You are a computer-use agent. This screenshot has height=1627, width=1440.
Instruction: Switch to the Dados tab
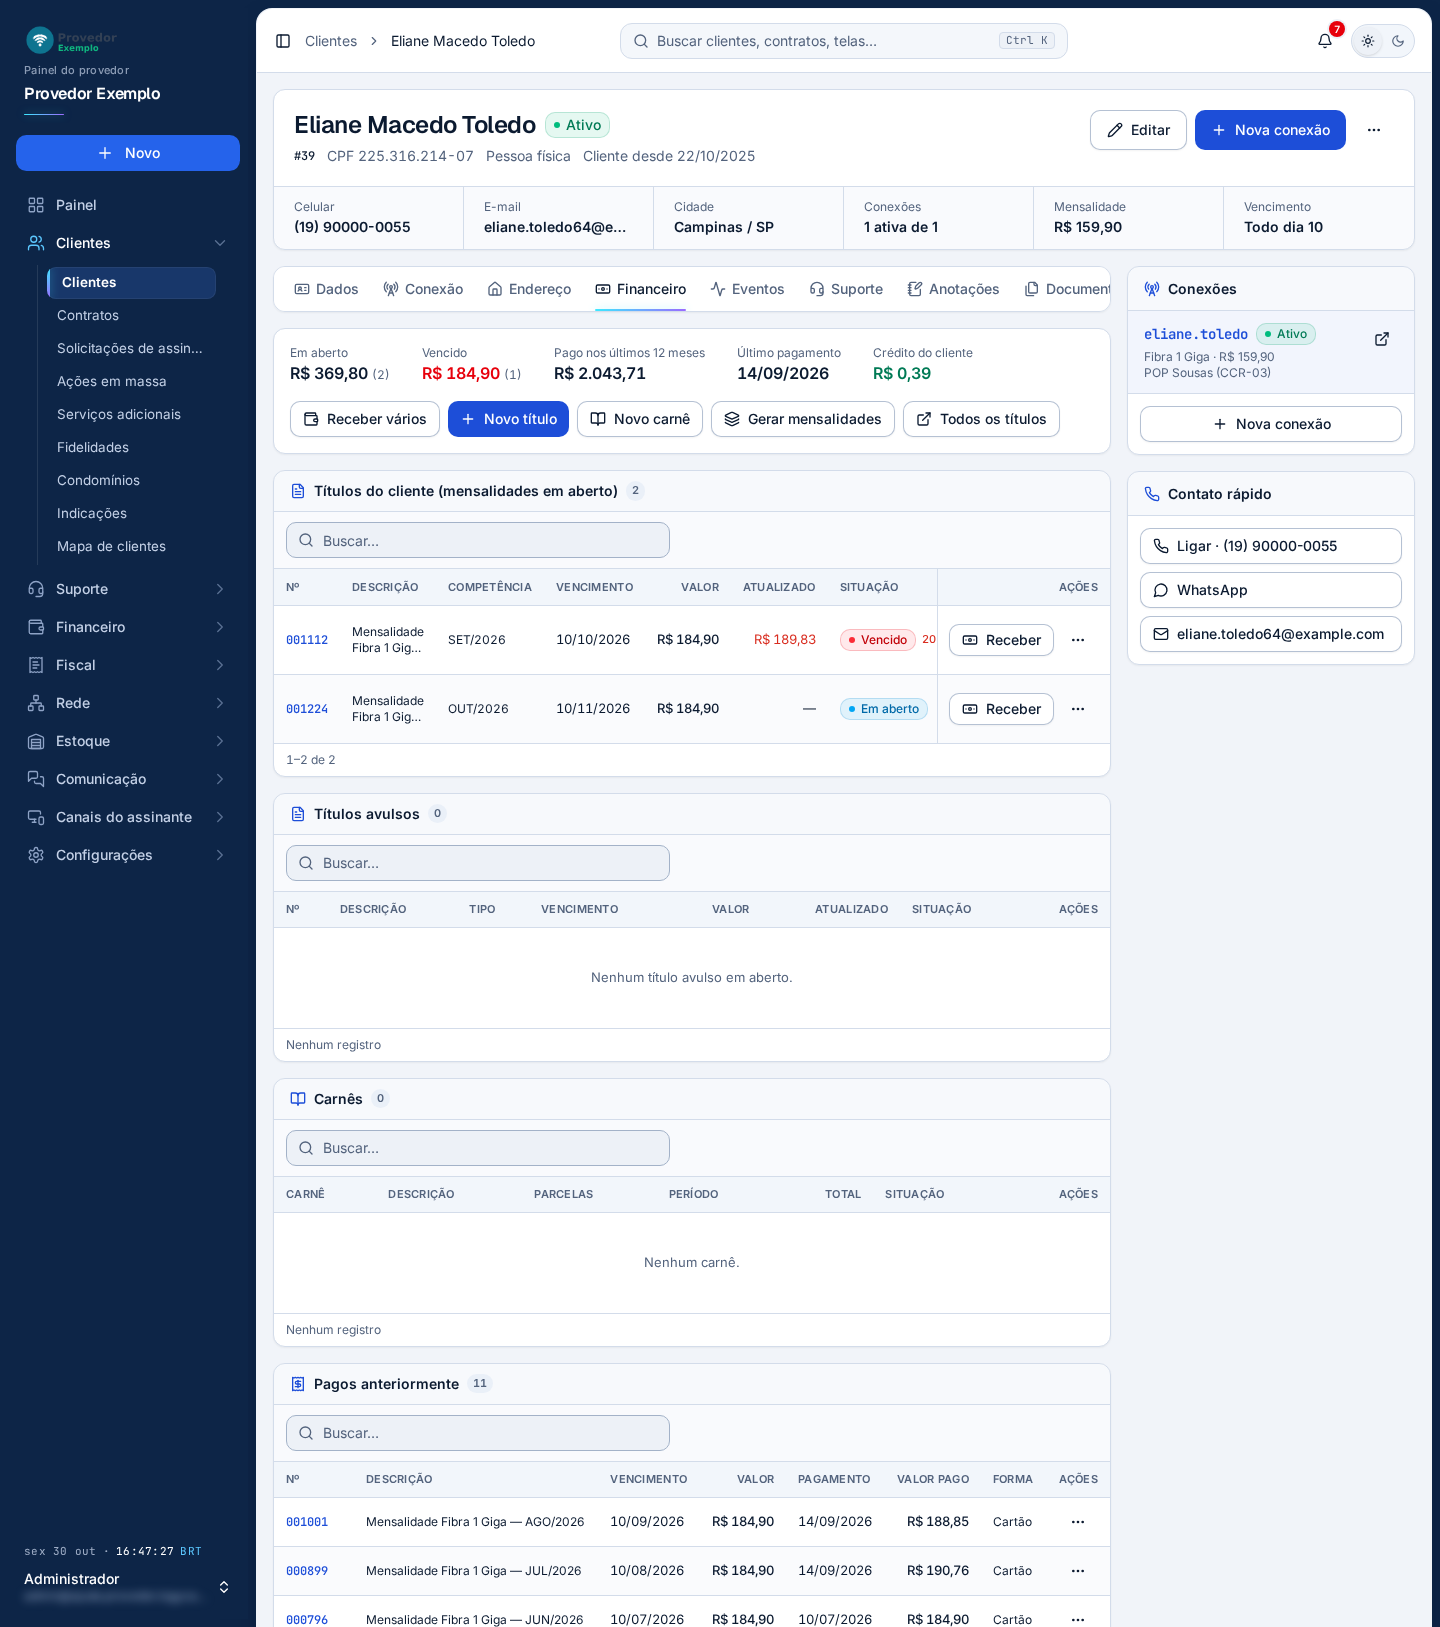coord(326,289)
